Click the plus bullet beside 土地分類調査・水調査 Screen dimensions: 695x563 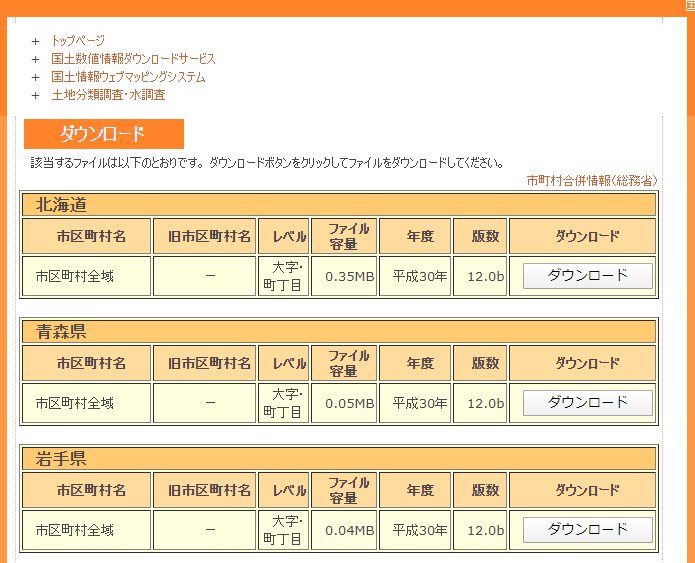(x=36, y=95)
